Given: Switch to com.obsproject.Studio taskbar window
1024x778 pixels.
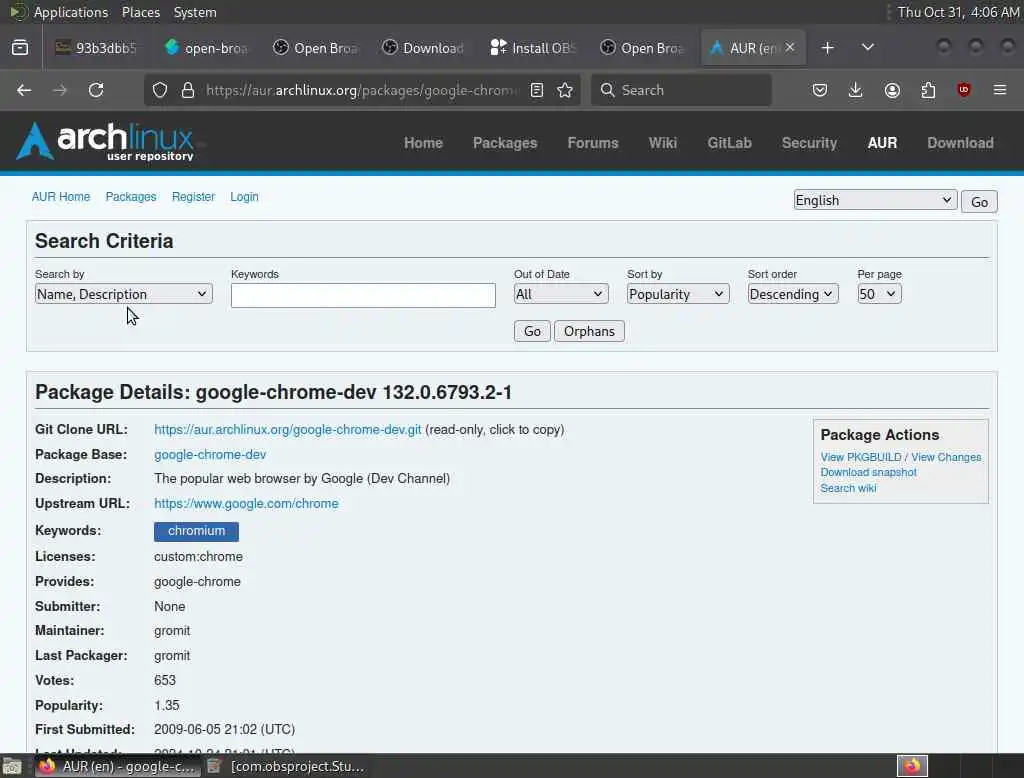Looking at the screenshot, I should pyautogui.click(x=287, y=766).
